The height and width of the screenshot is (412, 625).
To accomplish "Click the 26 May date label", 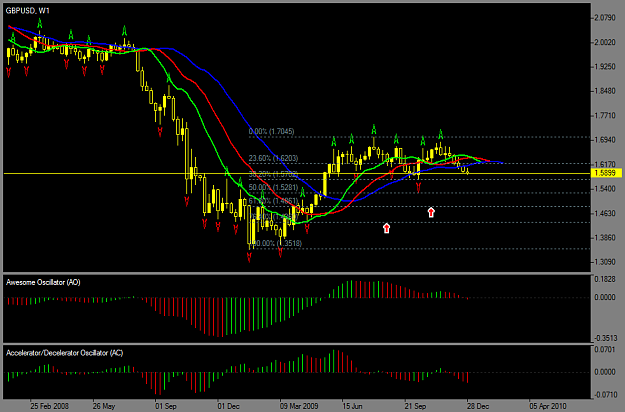I will [104, 406].
